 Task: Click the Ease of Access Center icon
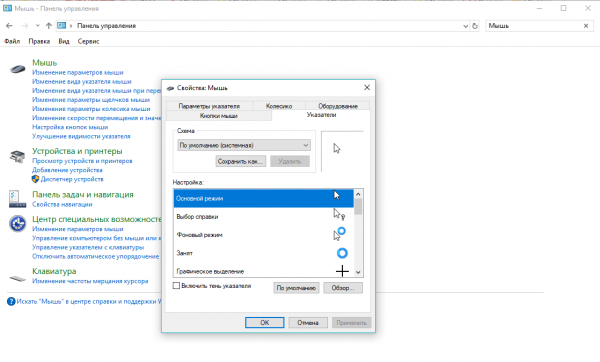(17, 223)
